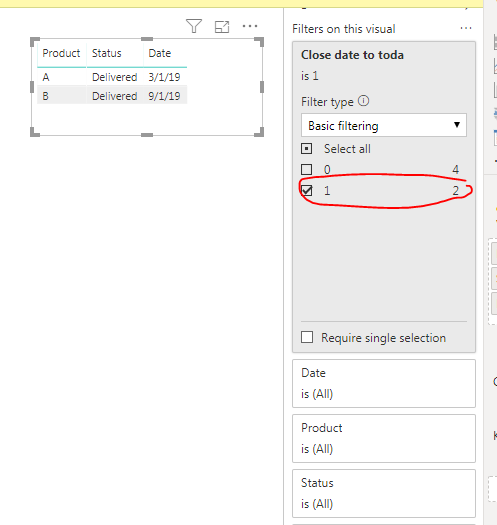The height and width of the screenshot is (525, 497).
Task: Open More options ellipsis above table visual
Action: pyautogui.click(x=250, y=26)
